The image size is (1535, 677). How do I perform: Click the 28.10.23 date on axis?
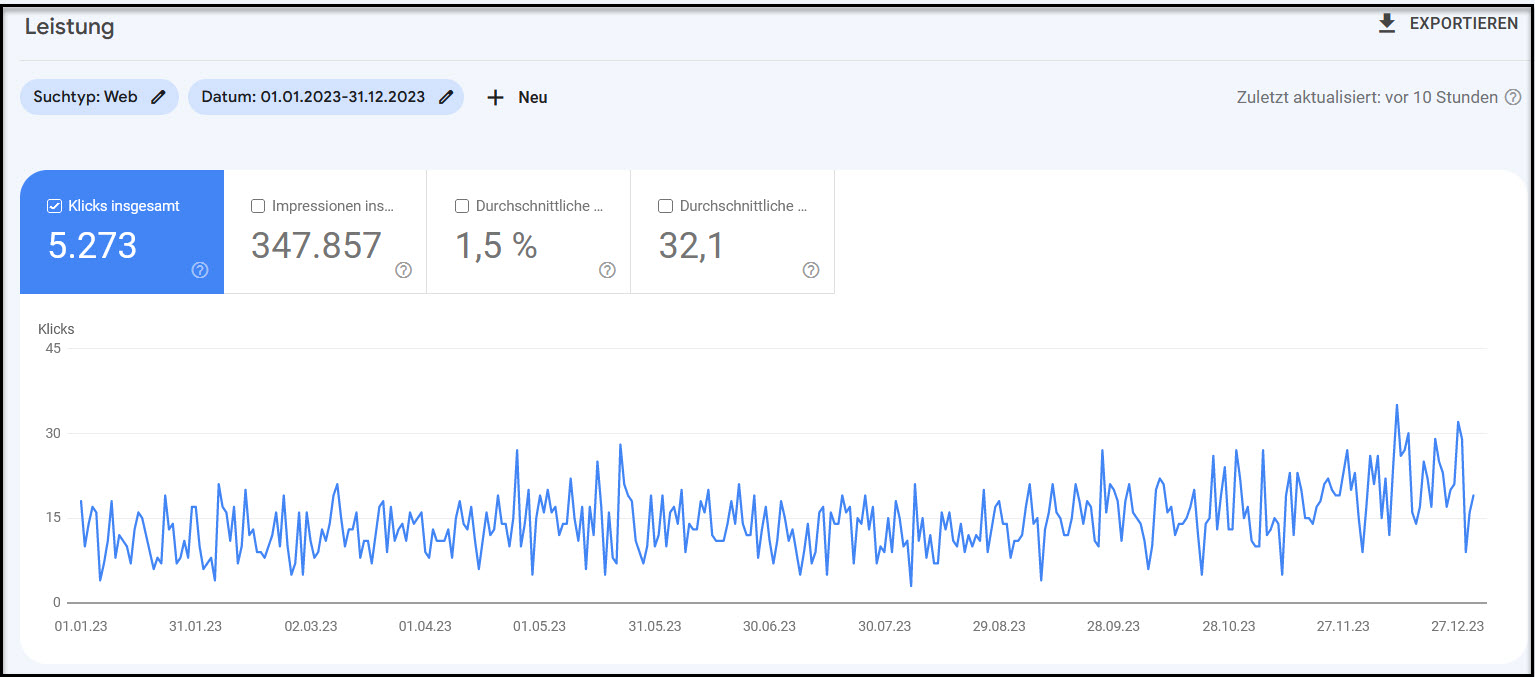(x=1228, y=626)
